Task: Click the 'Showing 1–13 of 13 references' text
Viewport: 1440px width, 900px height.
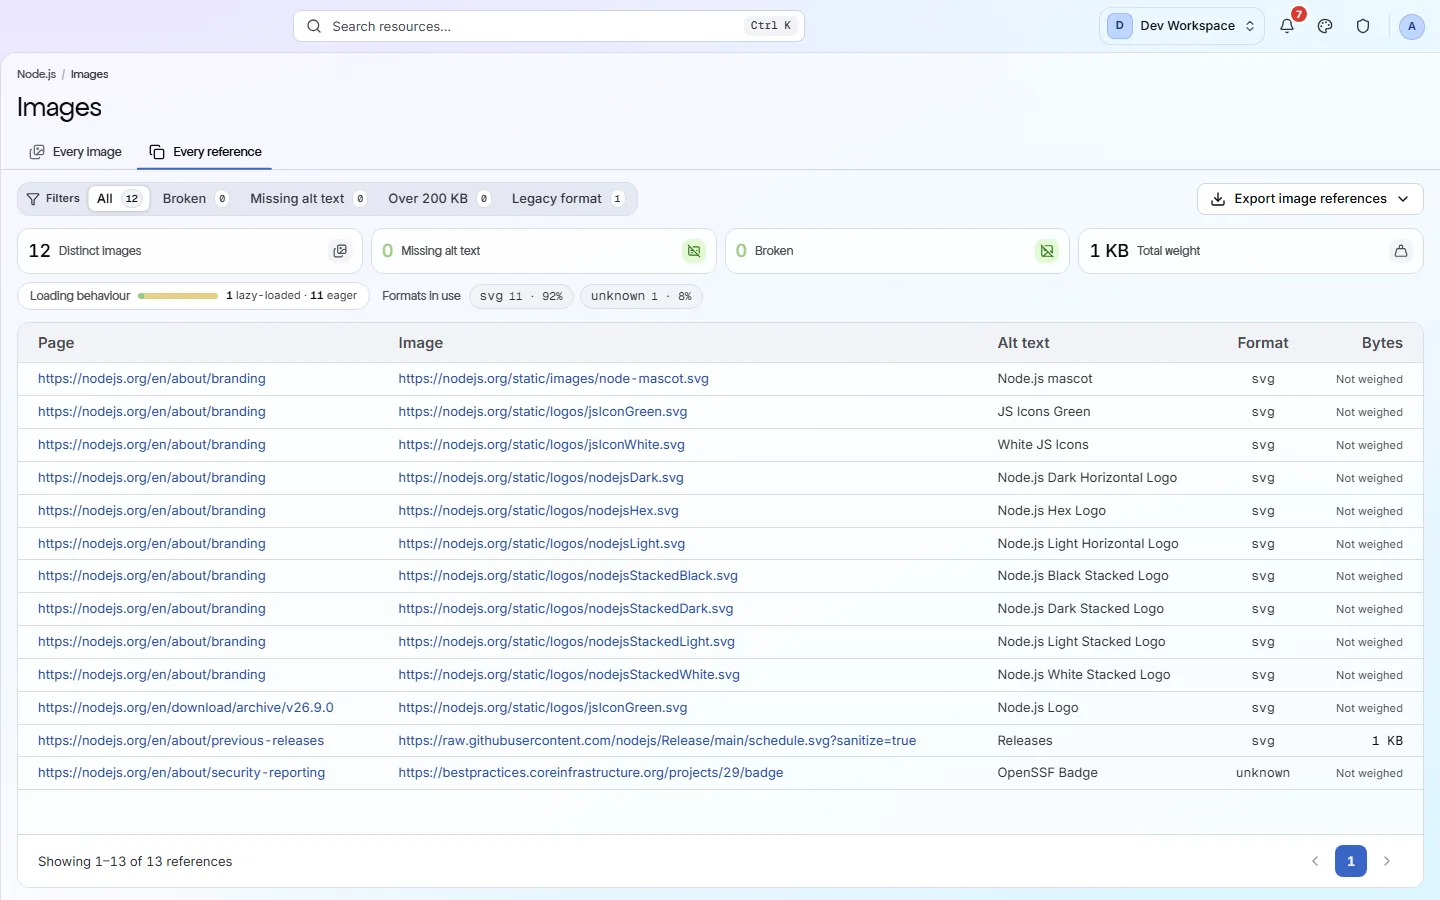Action: (x=135, y=862)
